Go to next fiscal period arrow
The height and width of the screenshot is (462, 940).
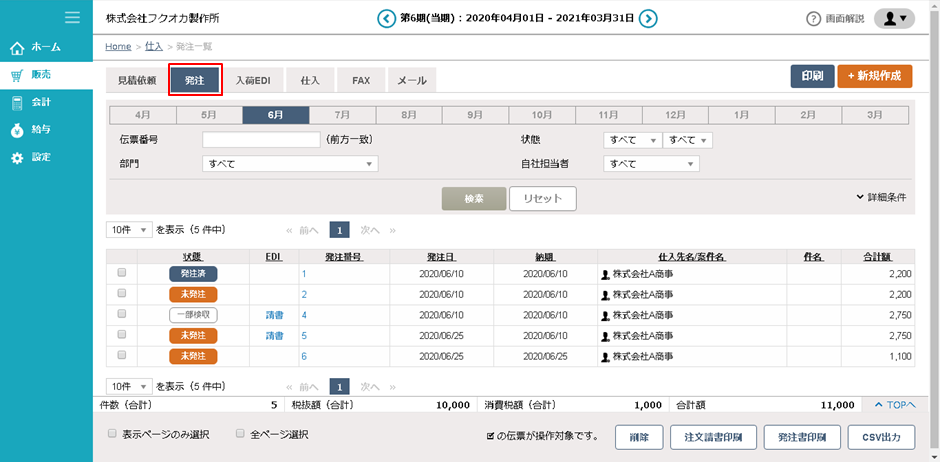coord(648,18)
